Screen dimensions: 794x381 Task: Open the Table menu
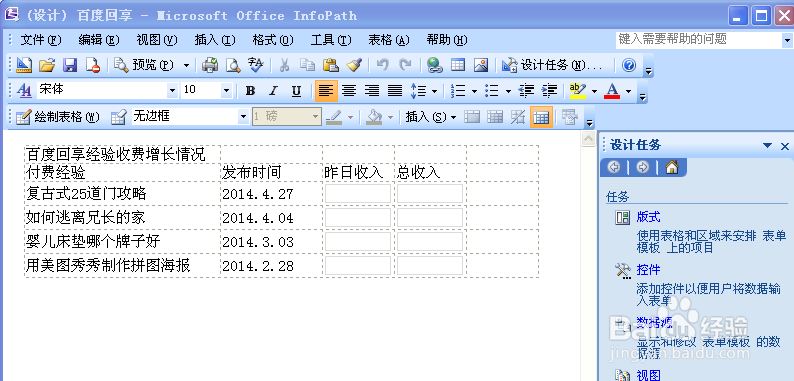pos(388,40)
